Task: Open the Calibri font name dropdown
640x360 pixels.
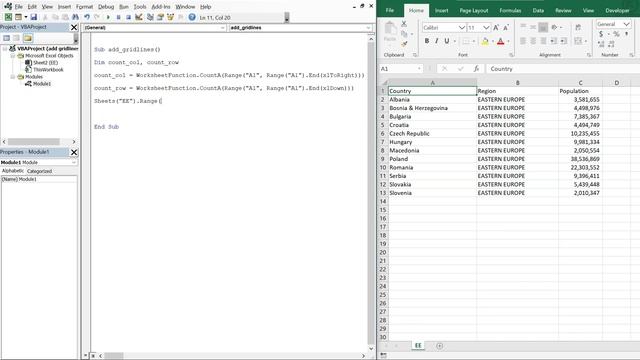Action: pos(462,27)
